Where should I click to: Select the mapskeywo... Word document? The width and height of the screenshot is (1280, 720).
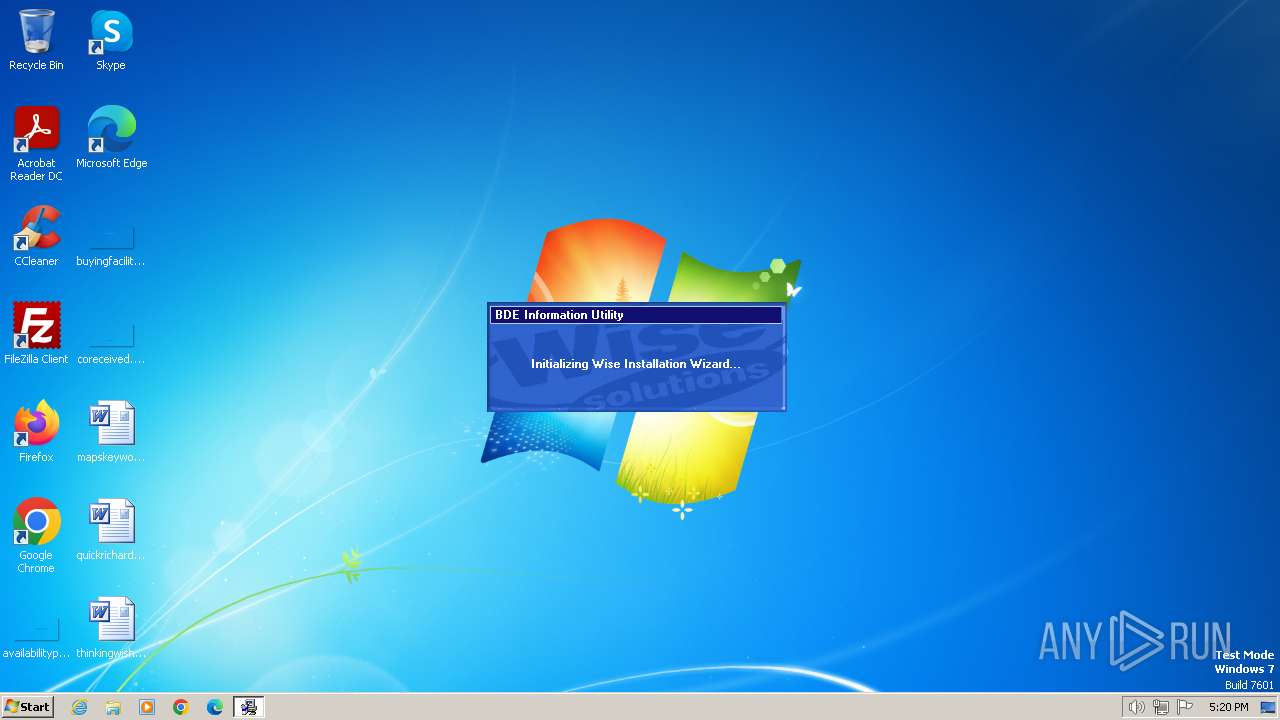[x=111, y=432]
